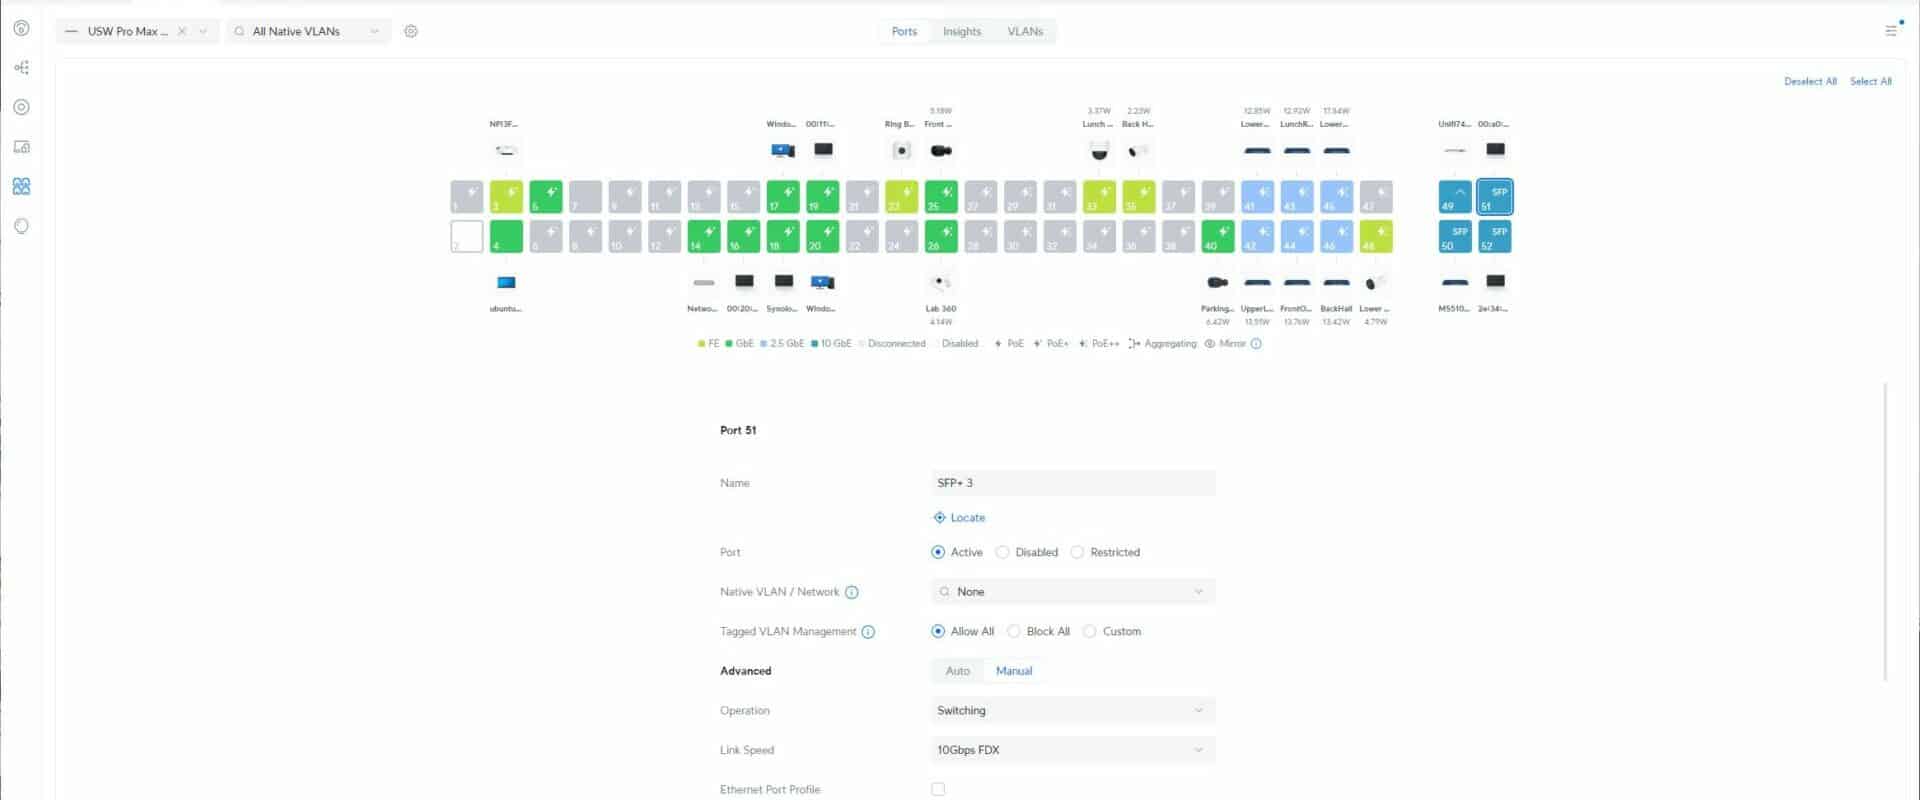
Task: Select disconnected port 1
Action: click(x=467, y=197)
